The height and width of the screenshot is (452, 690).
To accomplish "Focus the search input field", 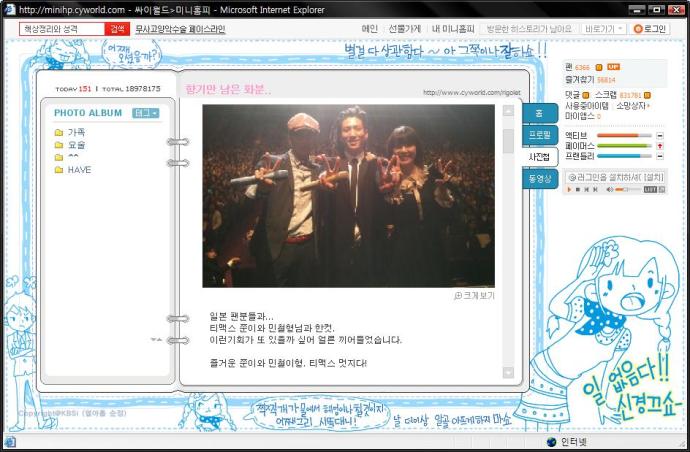I will click(x=62, y=29).
